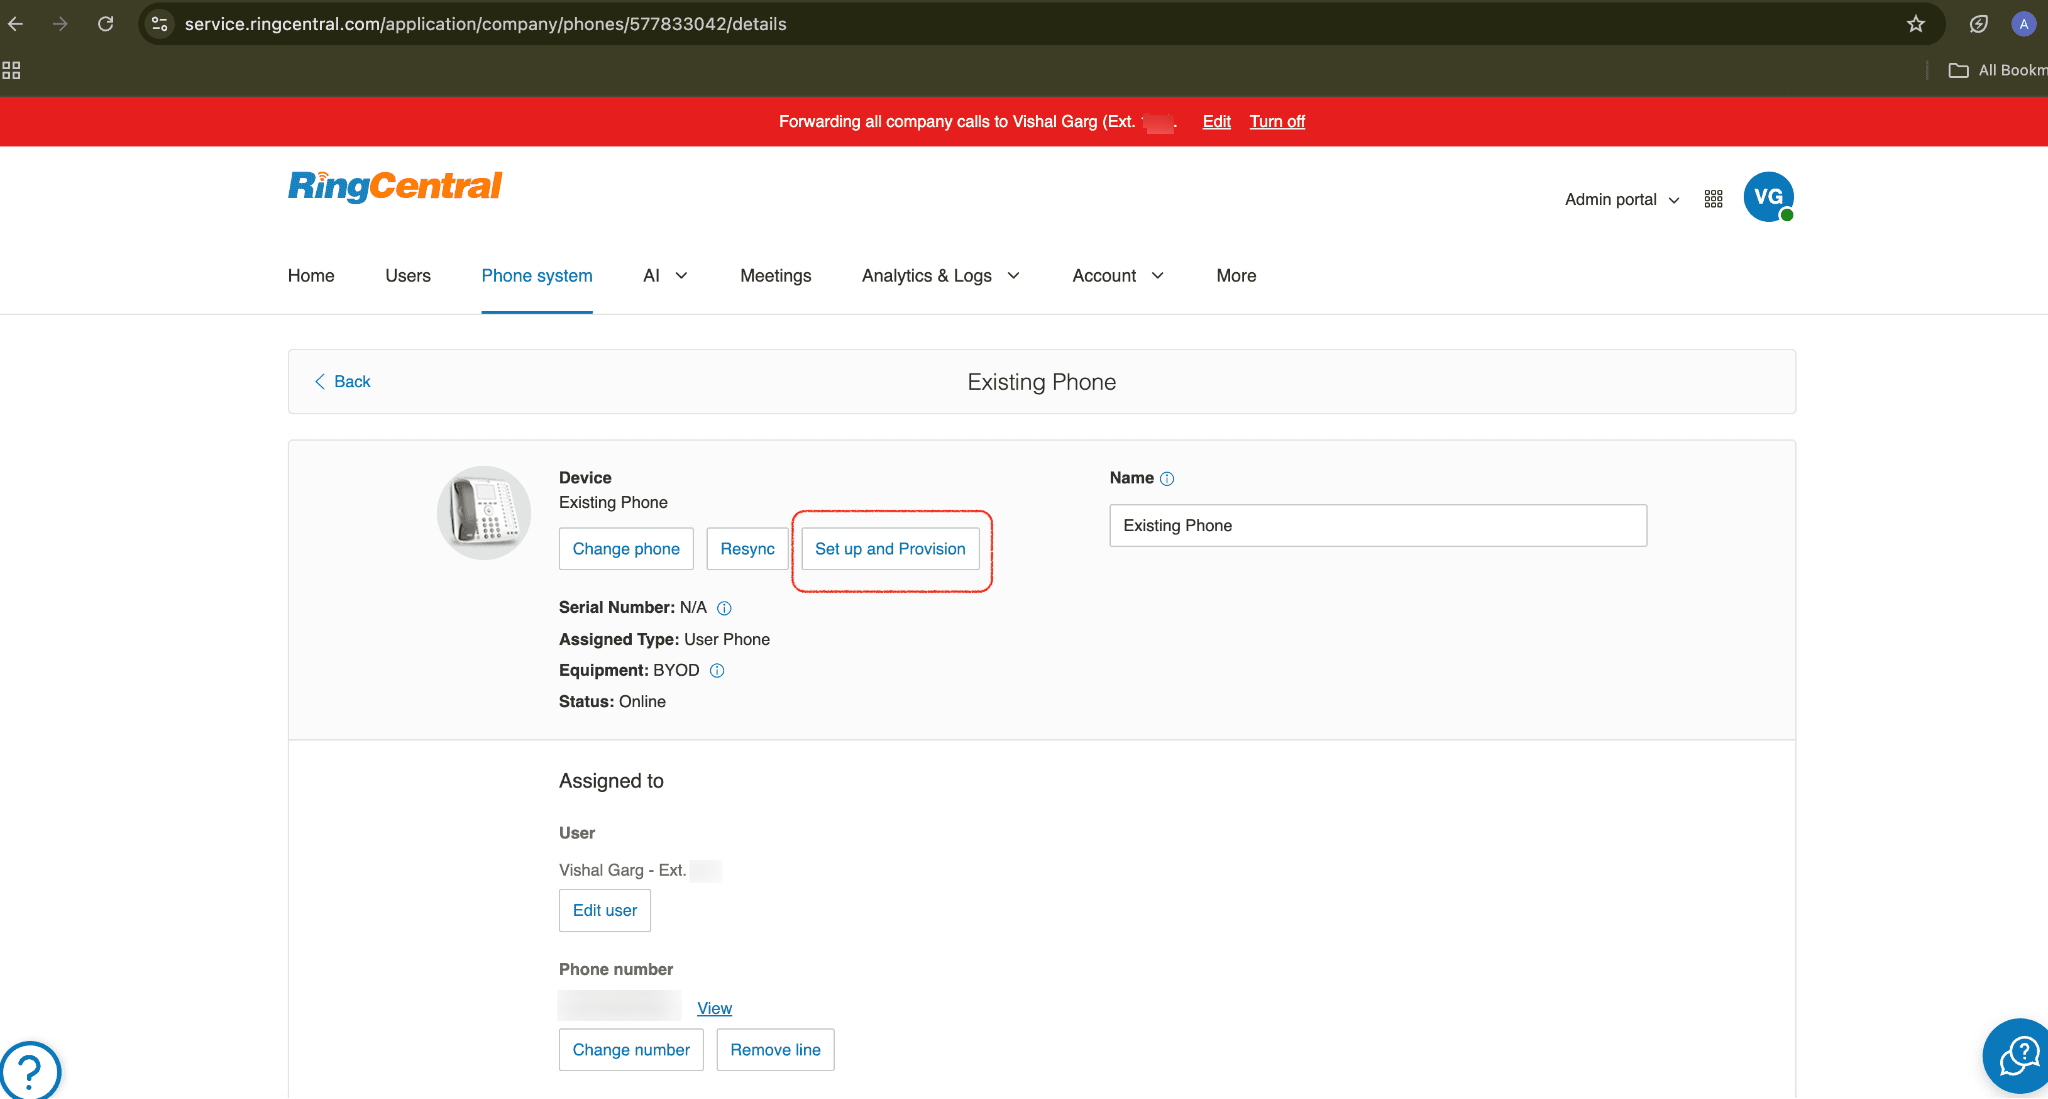Open the VG user profile avatar
The image size is (2048, 1099).
click(1768, 197)
